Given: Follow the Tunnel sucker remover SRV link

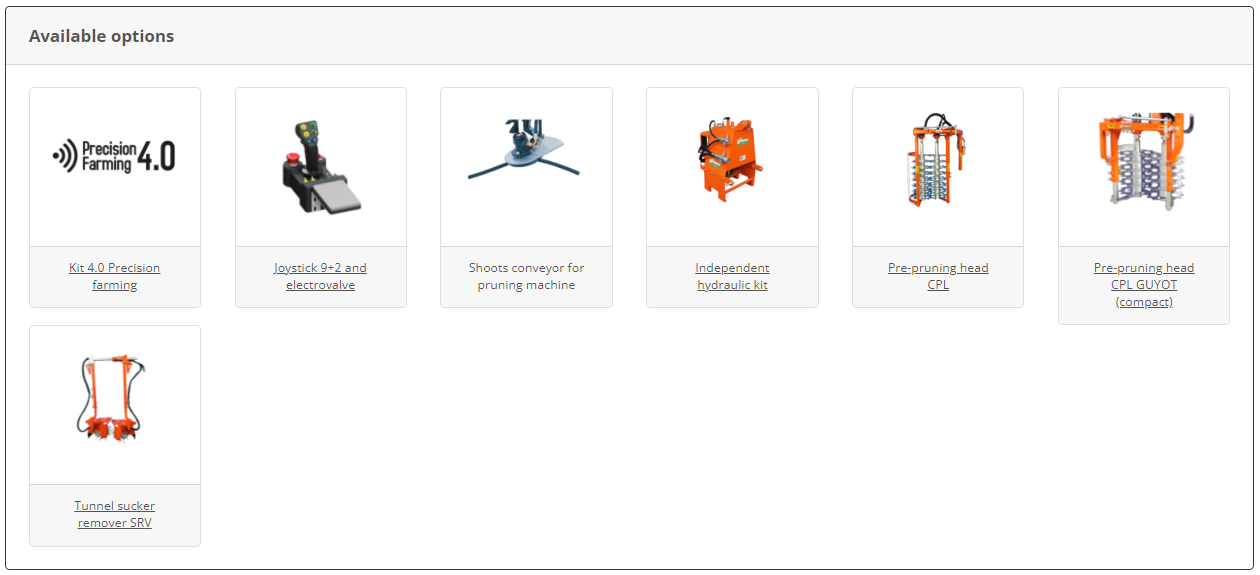Looking at the screenshot, I should (x=115, y=514).
